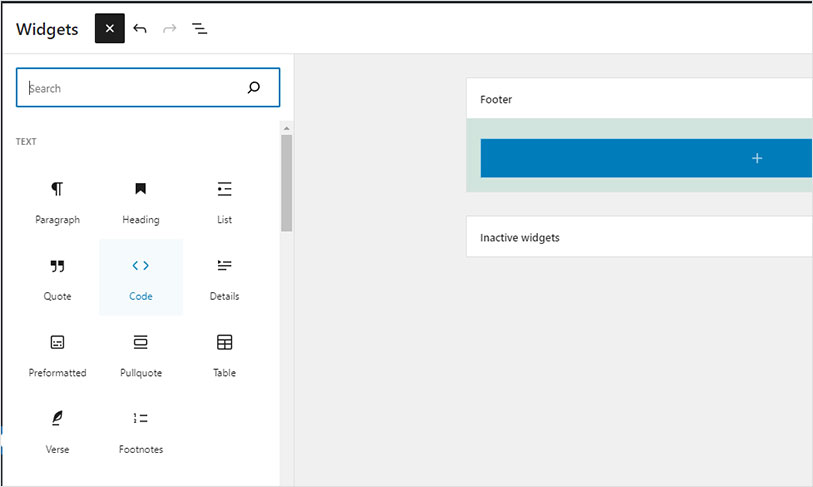Viewport: 813px width, 487px height.
Task: Insert a Verse block
Action: 58,431
